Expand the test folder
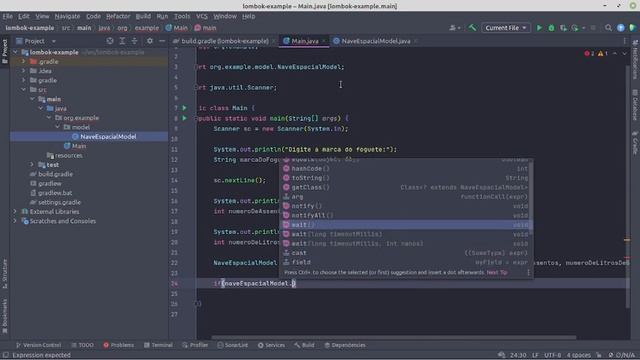640x360 pixels. [x=32, y=164]
